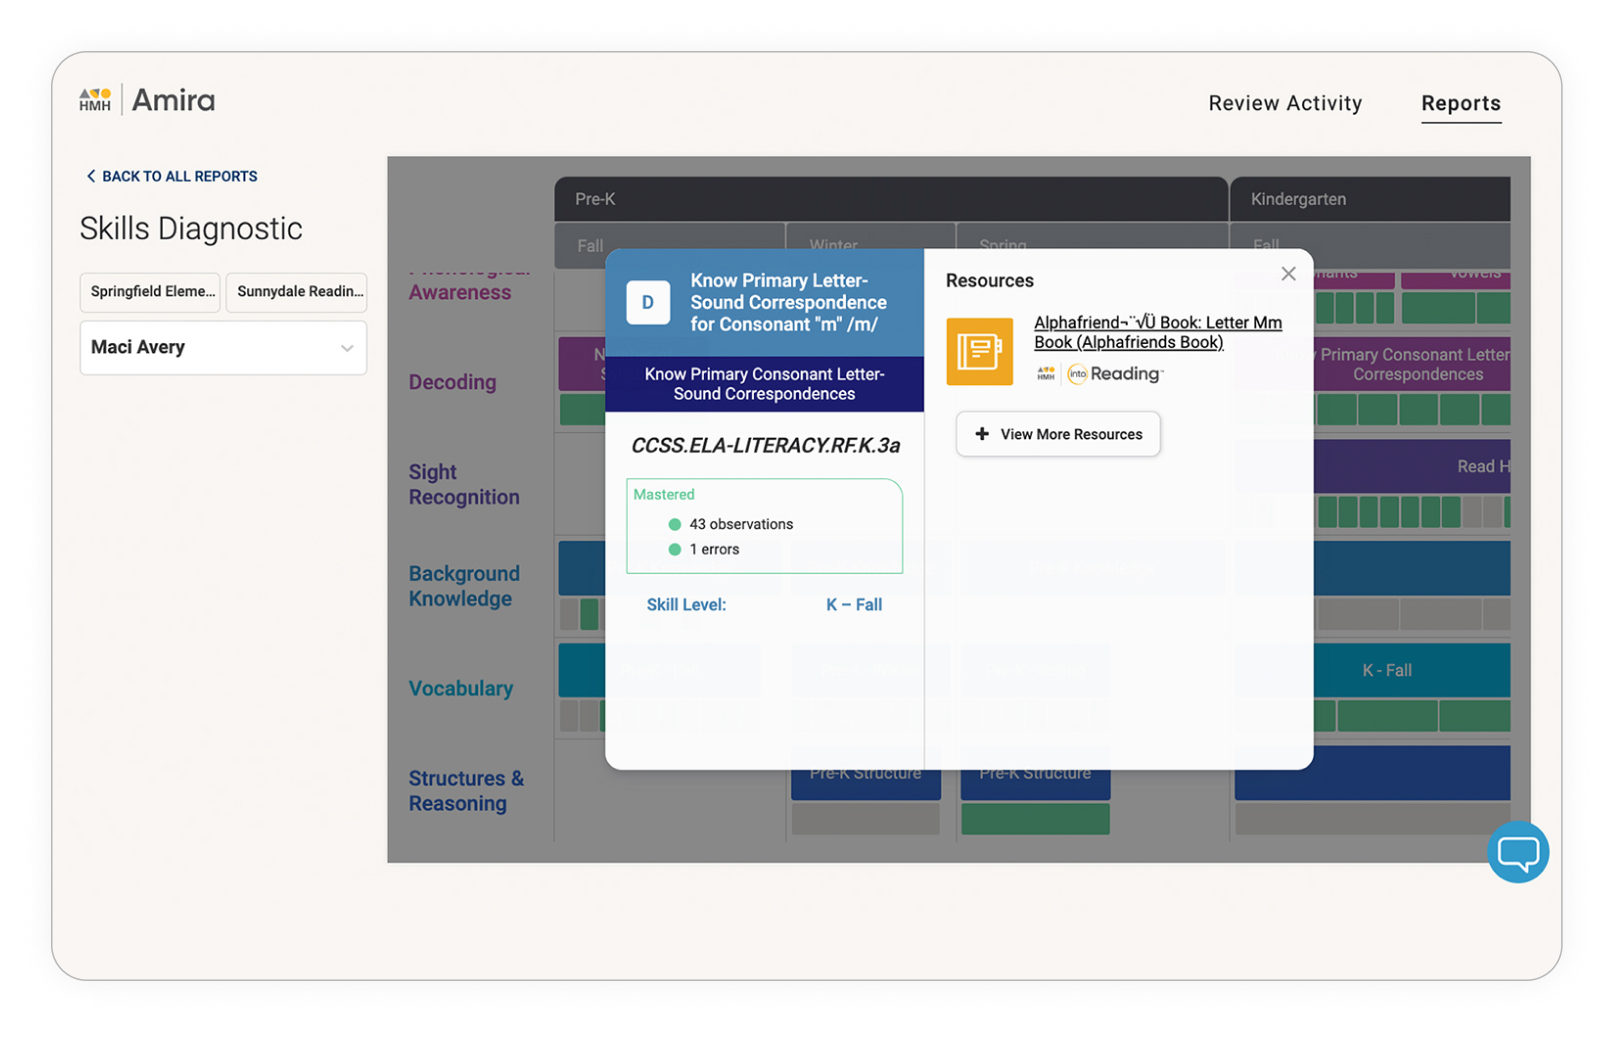Select the Sight Recognition category
The height and width of the screenshot is (1044, 1614).
pos(464,484)
